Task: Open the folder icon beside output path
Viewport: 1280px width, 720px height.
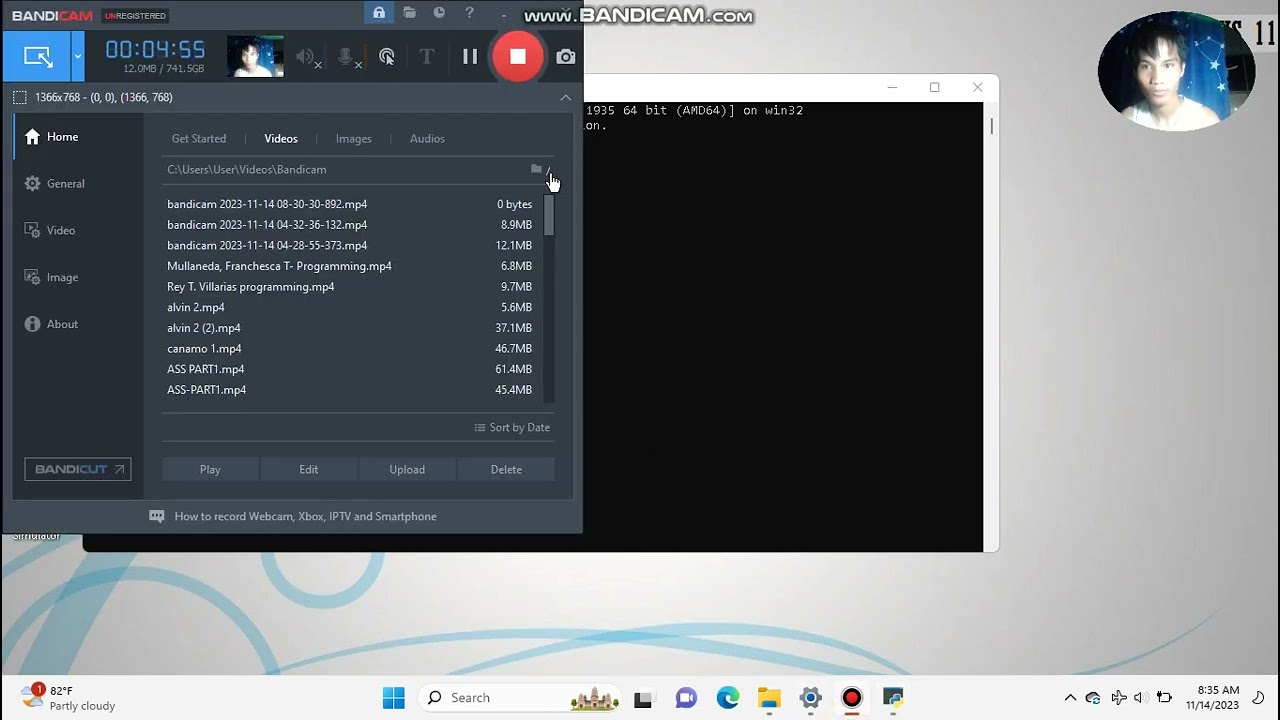Action: coord(536,169)
